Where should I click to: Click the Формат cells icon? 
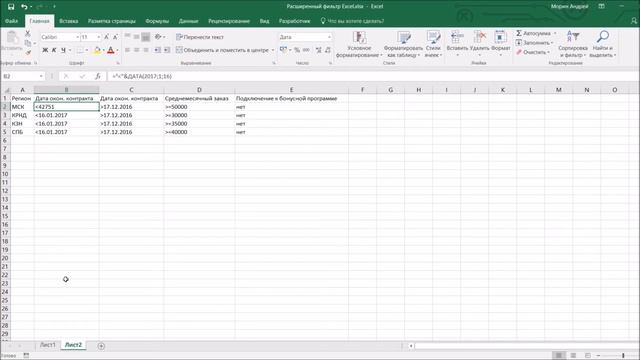[500, 38]
